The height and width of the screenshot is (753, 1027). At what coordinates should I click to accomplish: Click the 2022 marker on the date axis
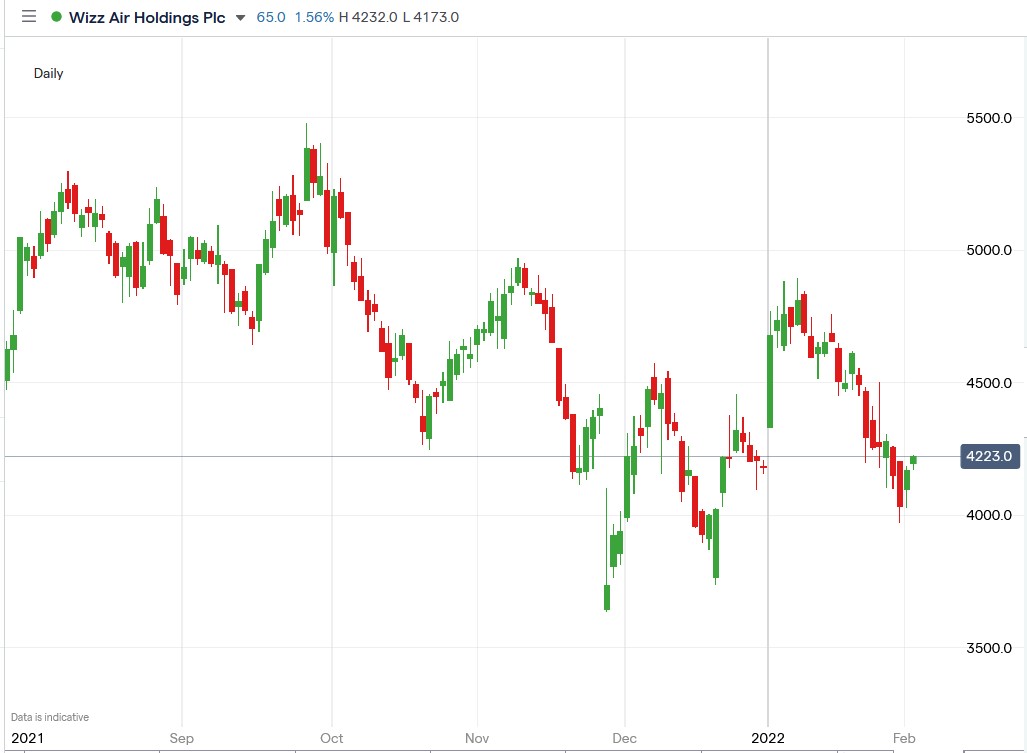(x=768, y=738)
